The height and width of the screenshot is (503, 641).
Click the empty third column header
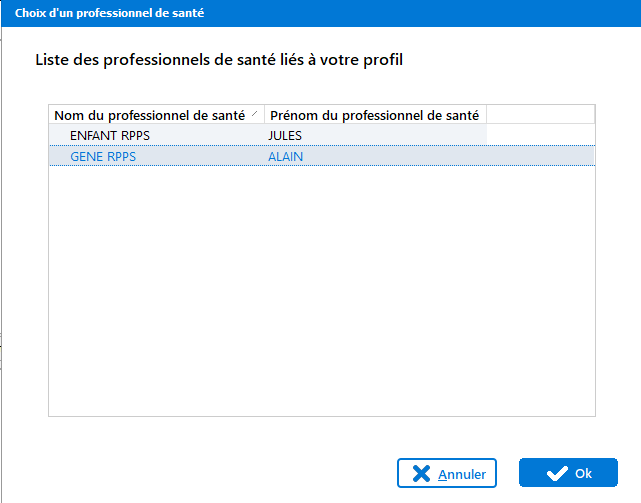(540, 115)
